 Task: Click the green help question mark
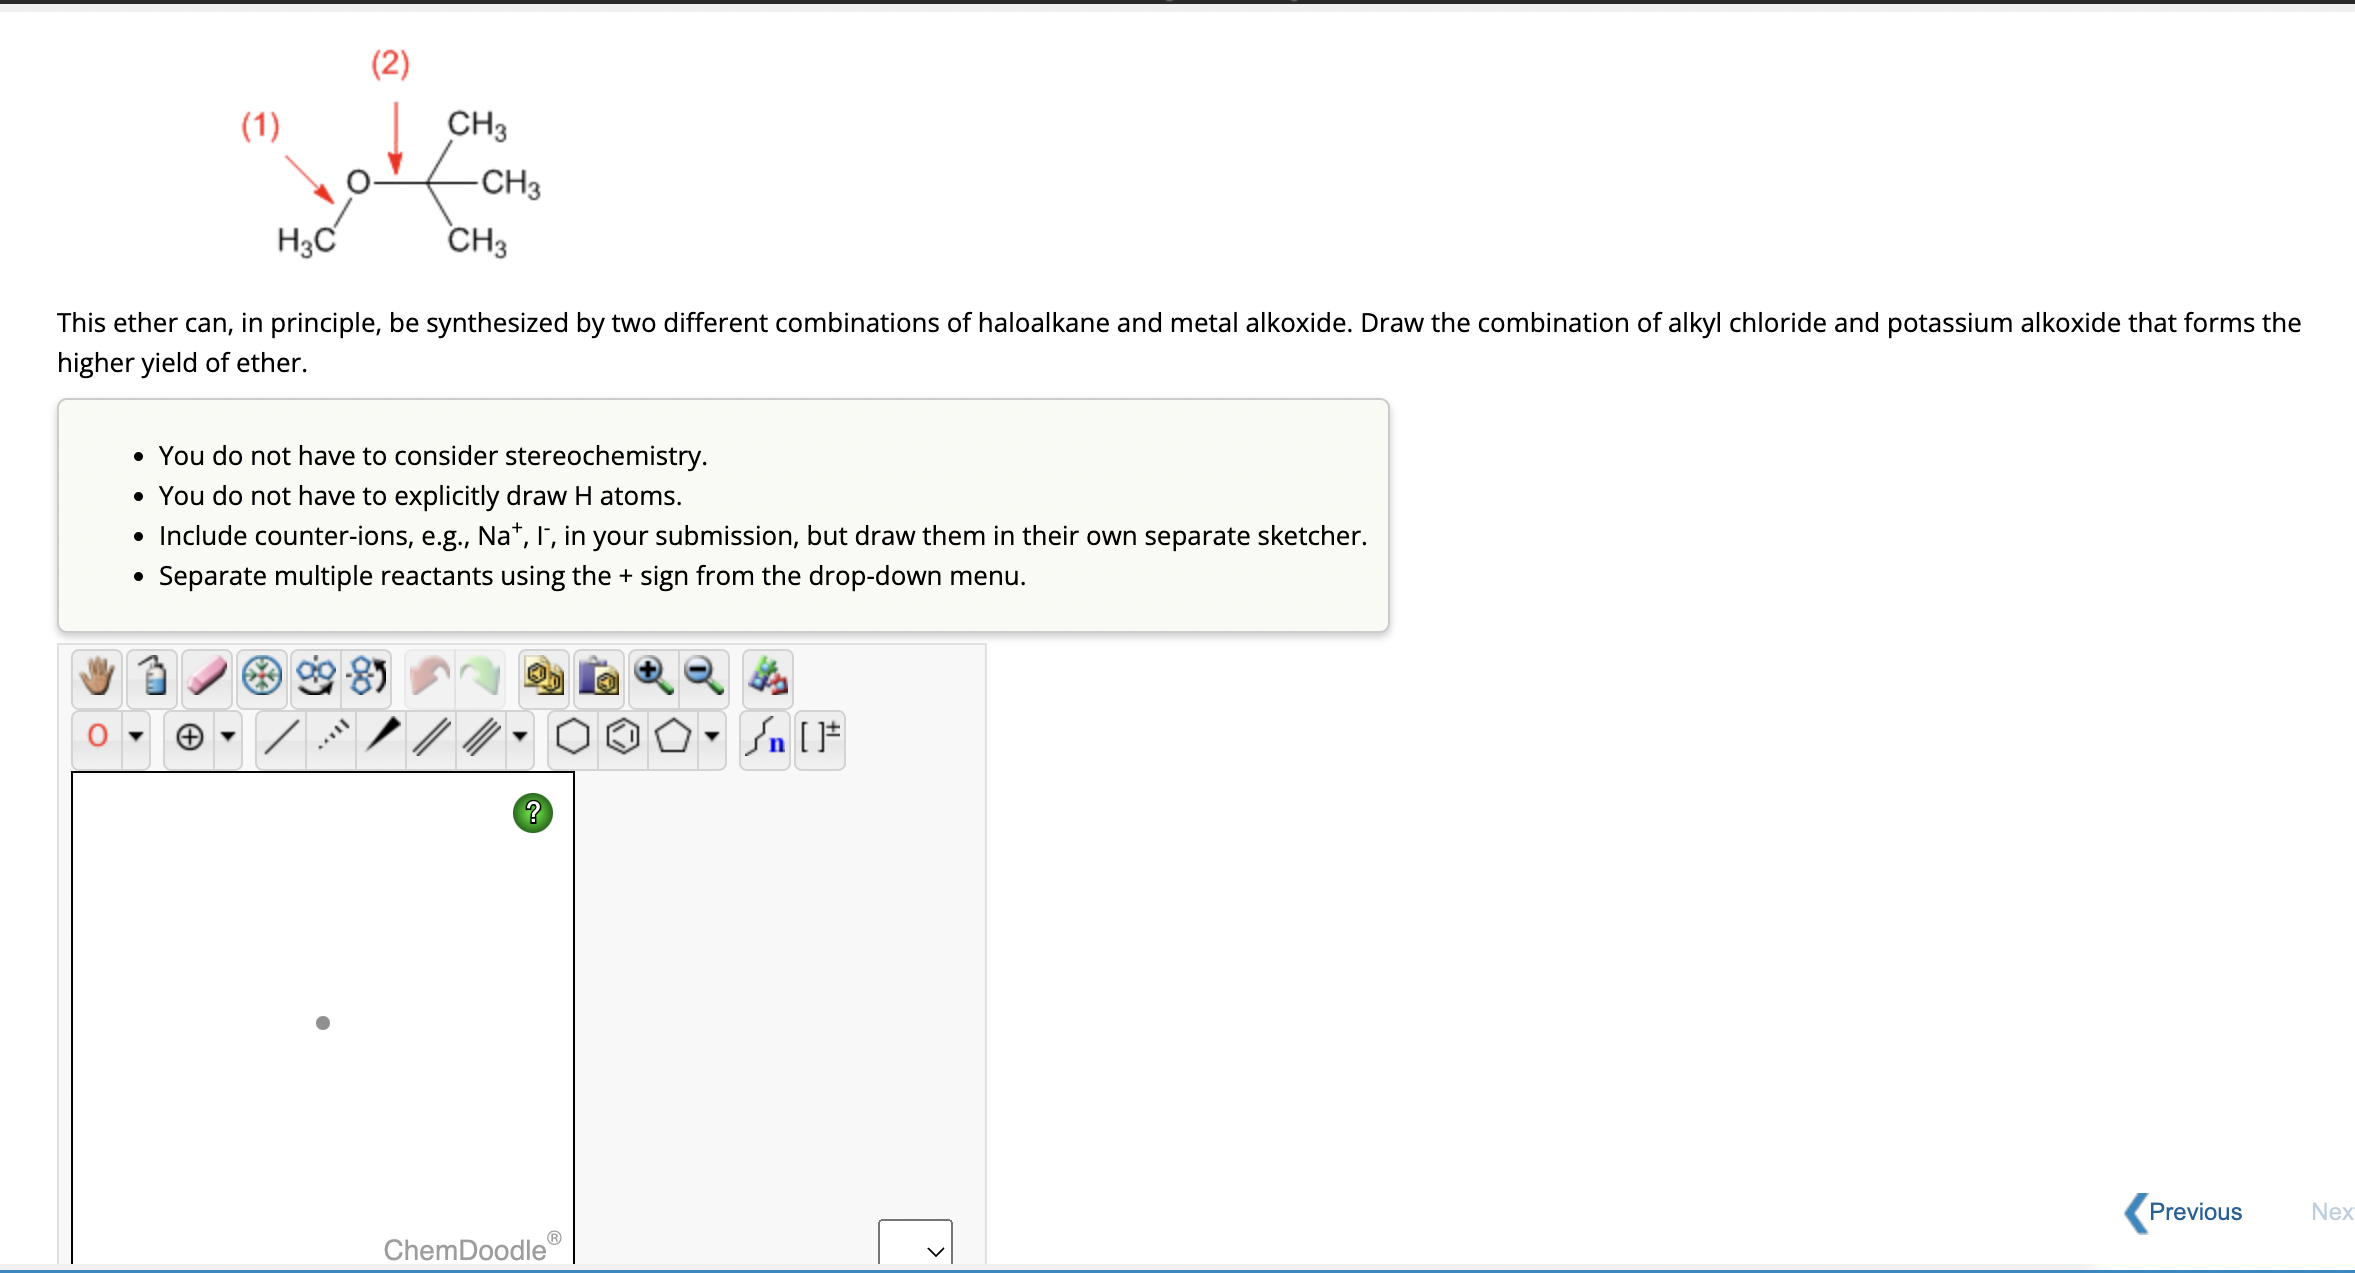click(x=533, y=813)
